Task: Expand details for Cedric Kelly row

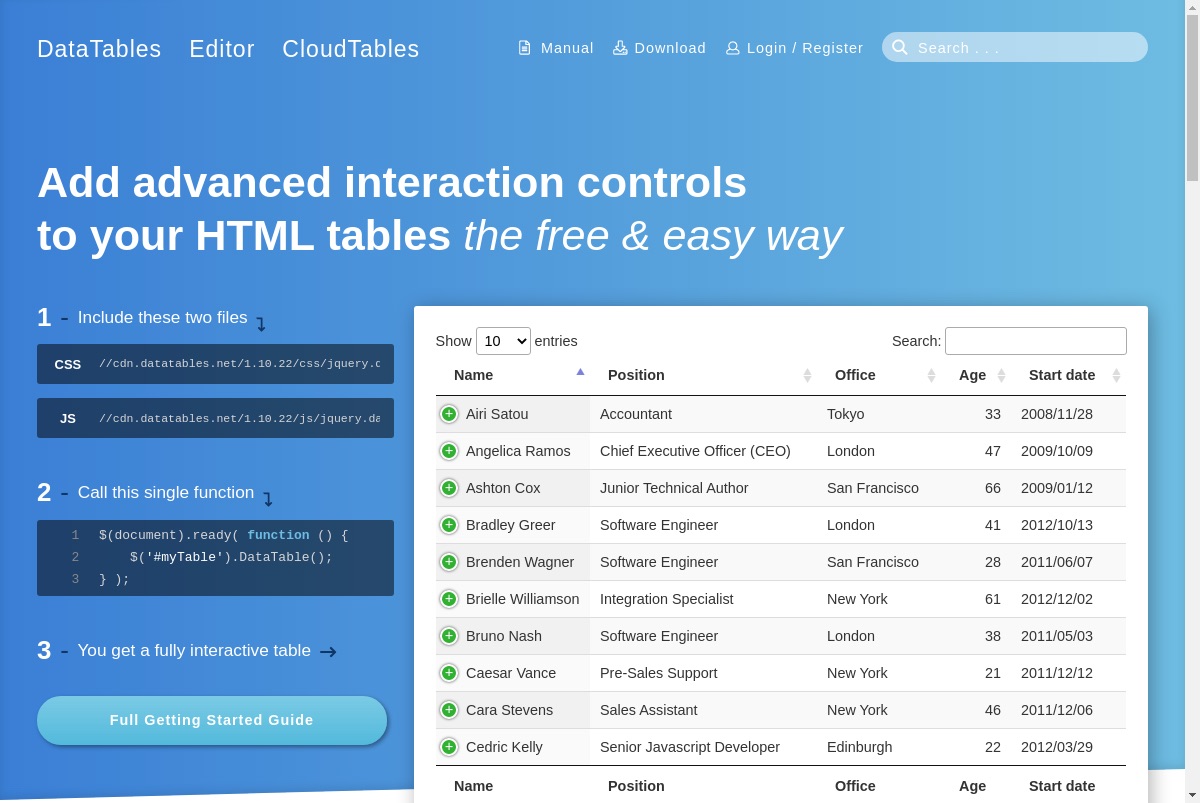Action: coord(449,747)
